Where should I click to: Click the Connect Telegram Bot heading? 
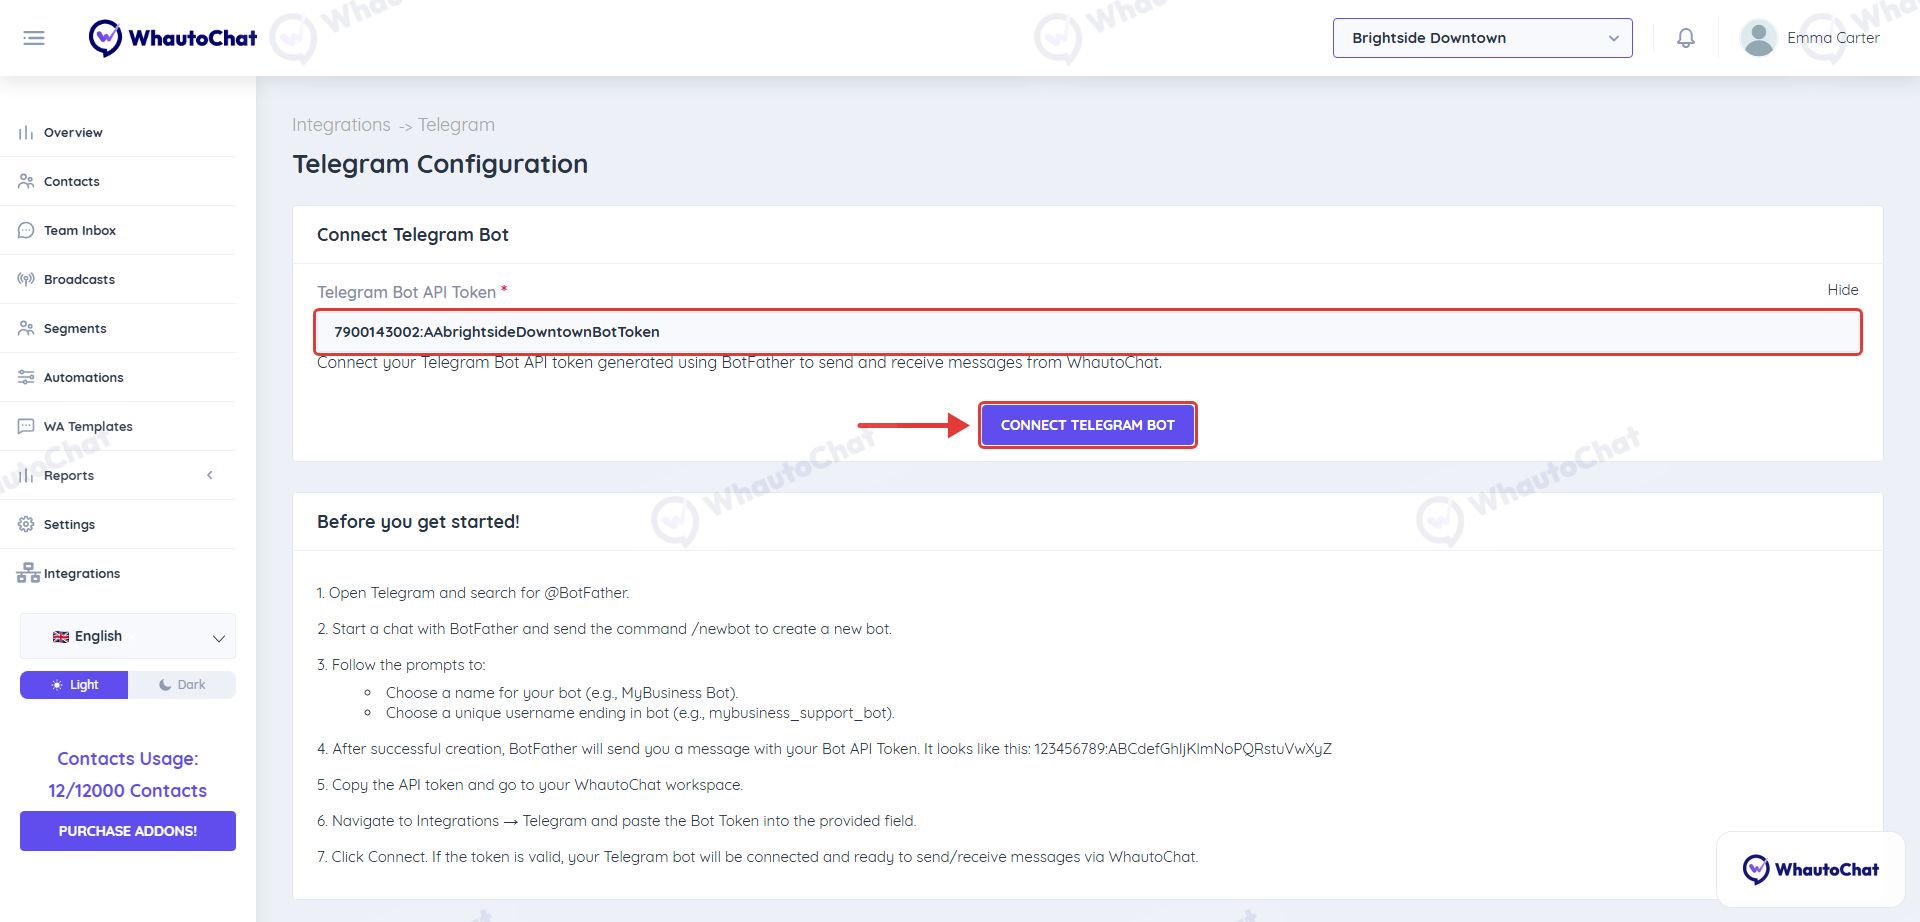pos(413,235)
